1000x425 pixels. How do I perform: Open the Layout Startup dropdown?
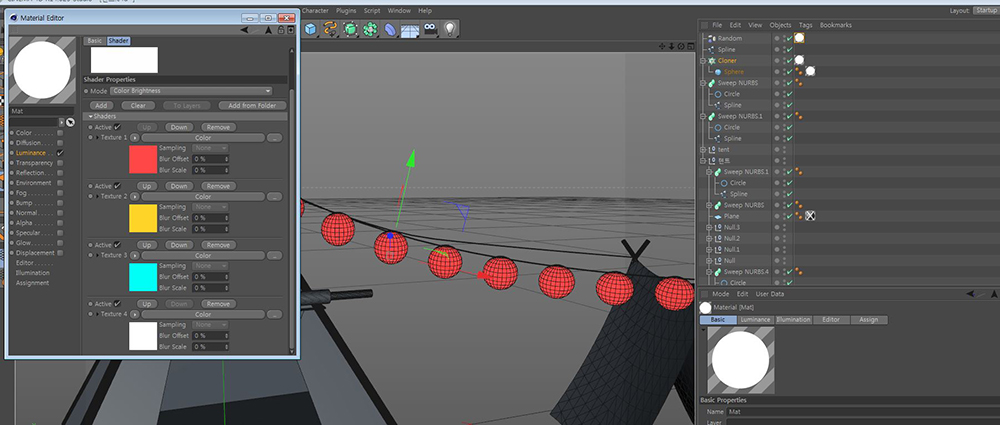986,10
